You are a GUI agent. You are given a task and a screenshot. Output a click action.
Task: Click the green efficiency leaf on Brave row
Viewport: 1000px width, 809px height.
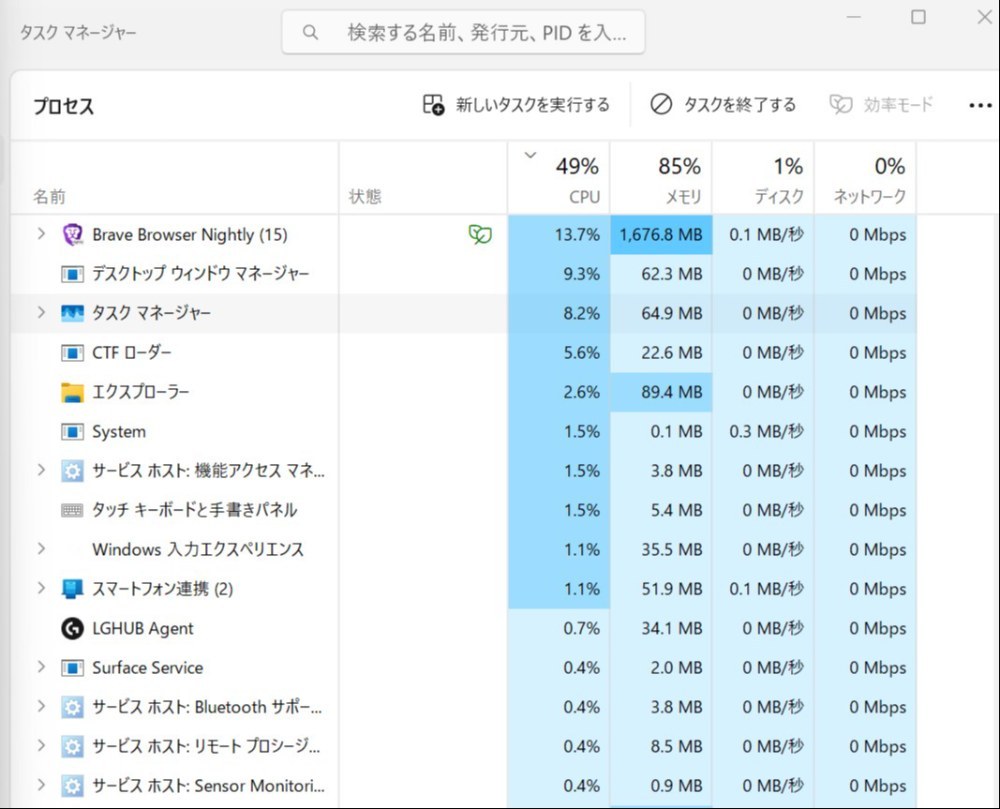pos(480,235)
